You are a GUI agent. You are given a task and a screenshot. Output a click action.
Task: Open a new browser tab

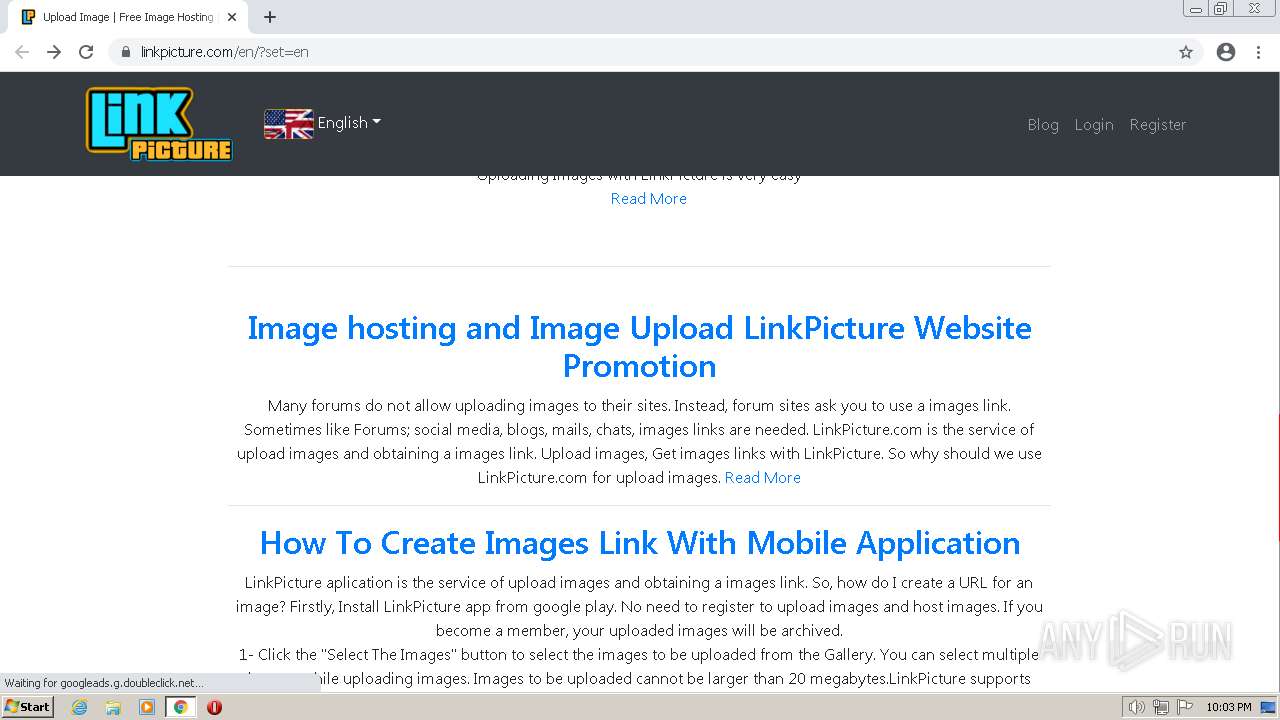coord(270,17)
